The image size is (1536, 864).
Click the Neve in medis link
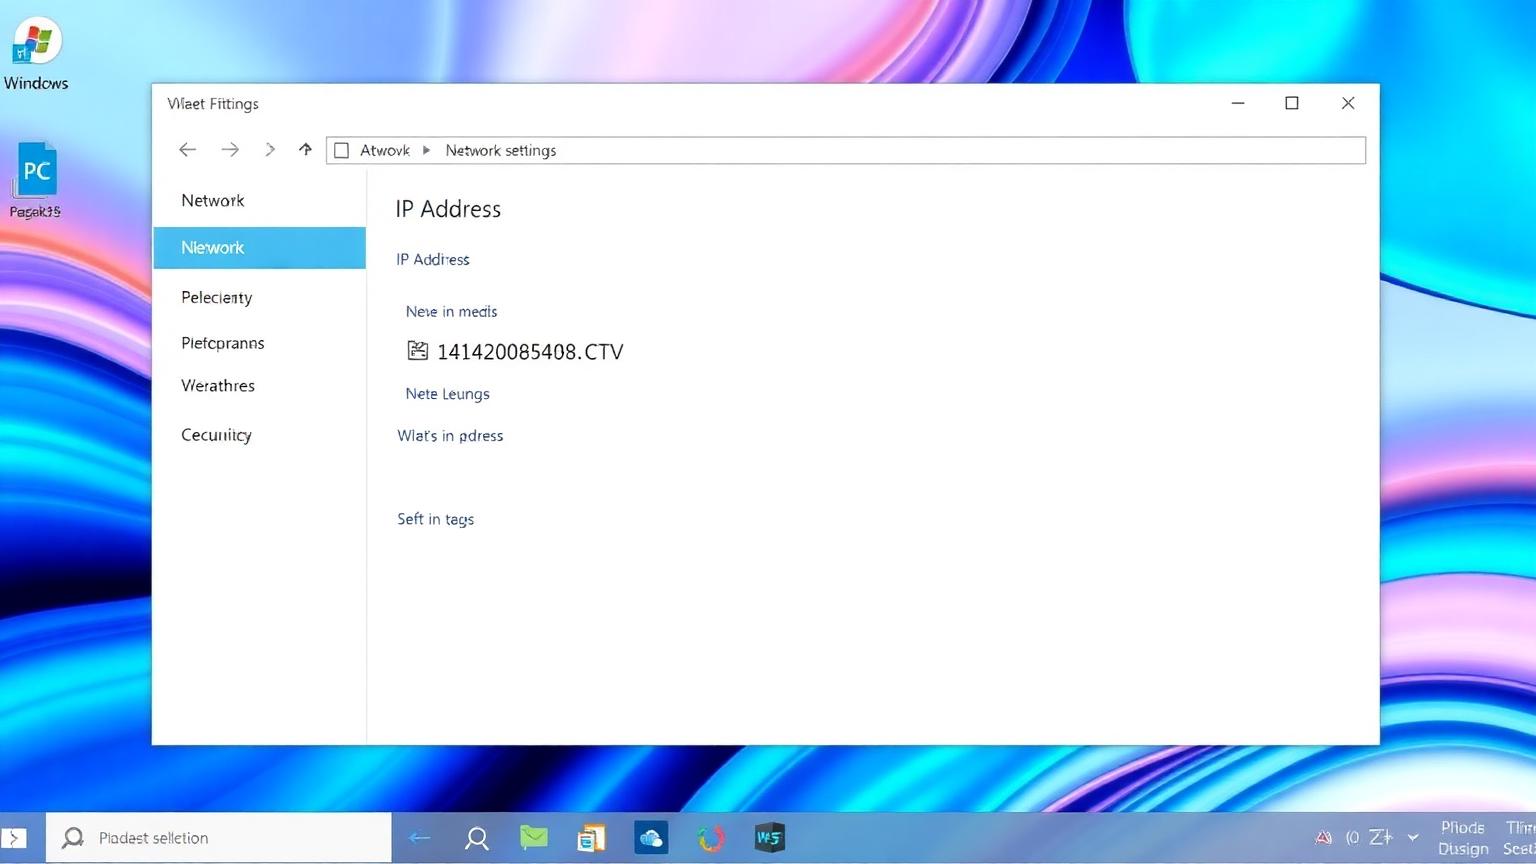(451, 311)
